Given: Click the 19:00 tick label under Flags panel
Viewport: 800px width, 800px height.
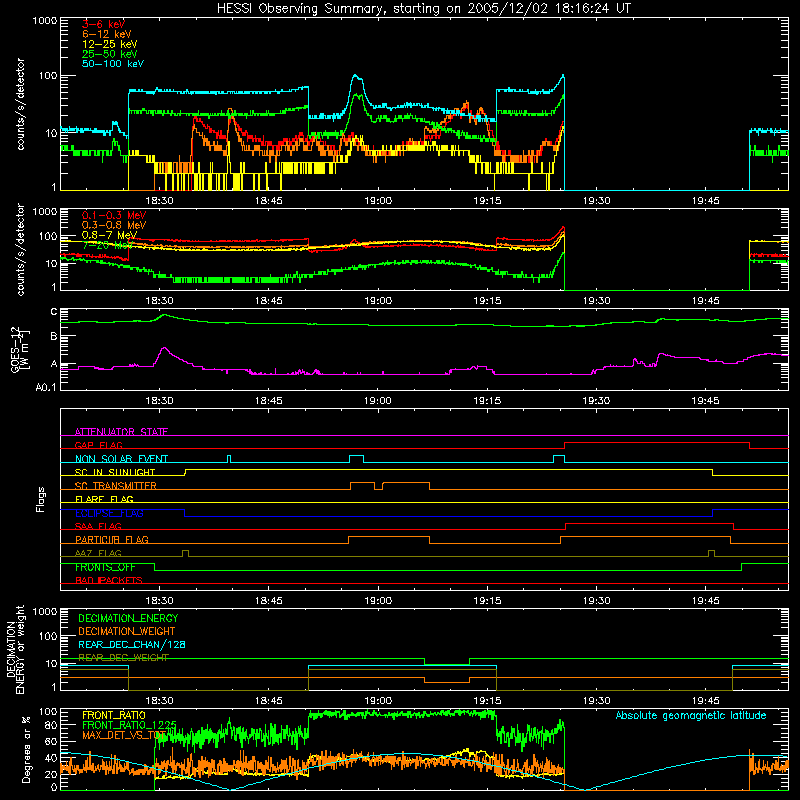Looking at the screenshot, I should [378, 601].
